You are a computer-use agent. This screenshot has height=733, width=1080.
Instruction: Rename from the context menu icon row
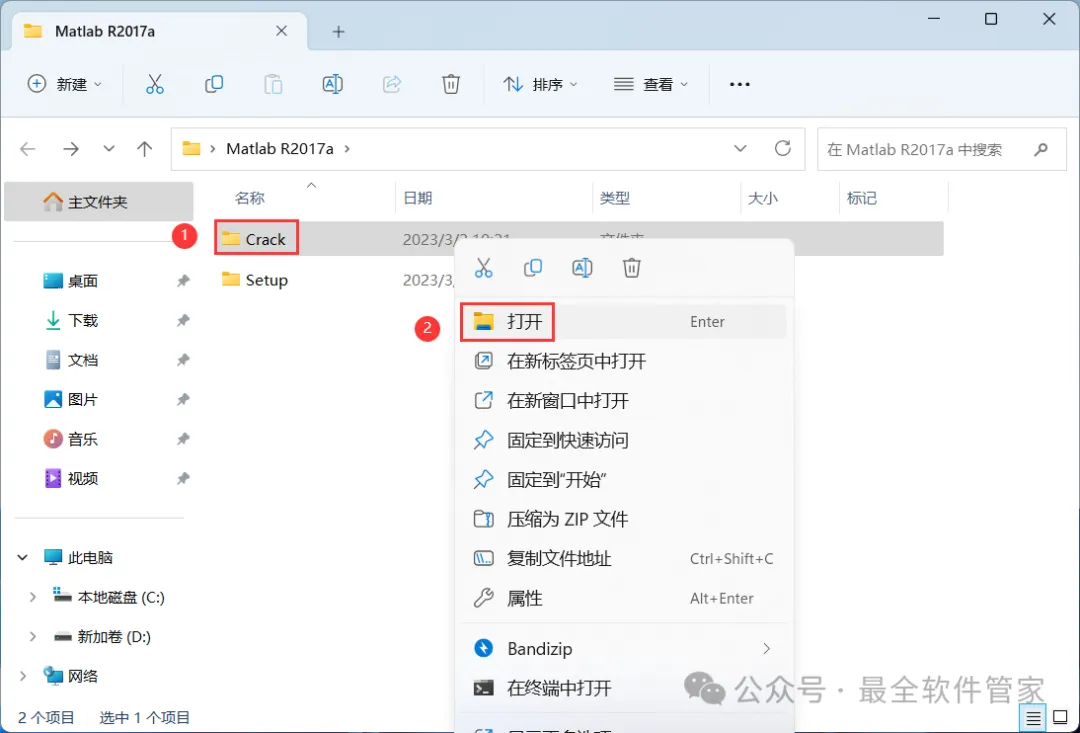coord(582,268)
